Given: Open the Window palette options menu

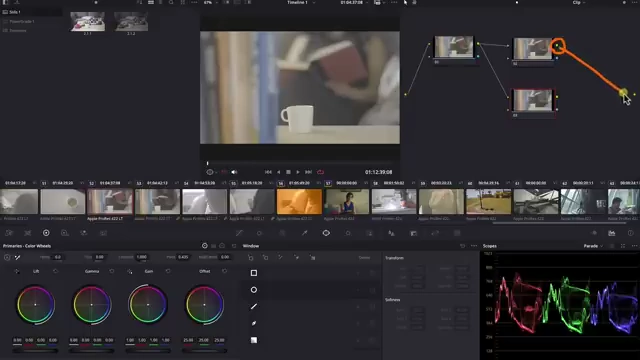Looking at the screenshot, I should pos(474,246).
